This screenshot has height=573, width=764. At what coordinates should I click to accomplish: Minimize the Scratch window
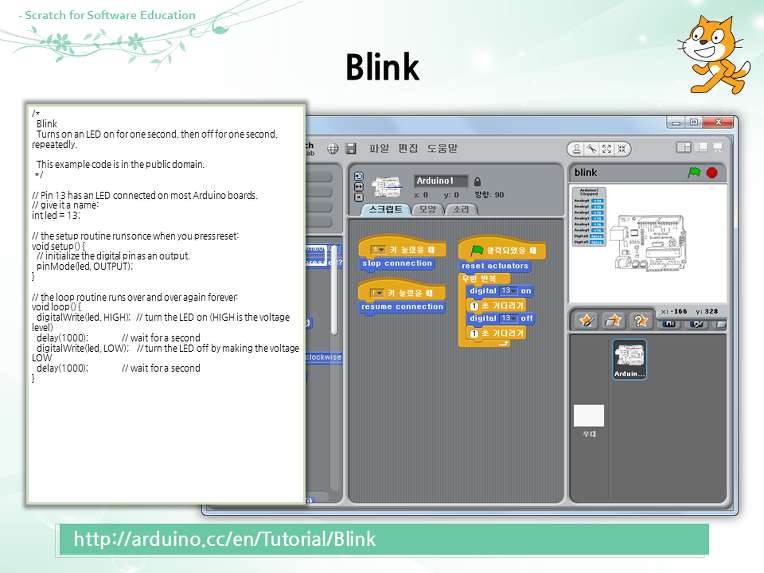[x=676, y=122]
